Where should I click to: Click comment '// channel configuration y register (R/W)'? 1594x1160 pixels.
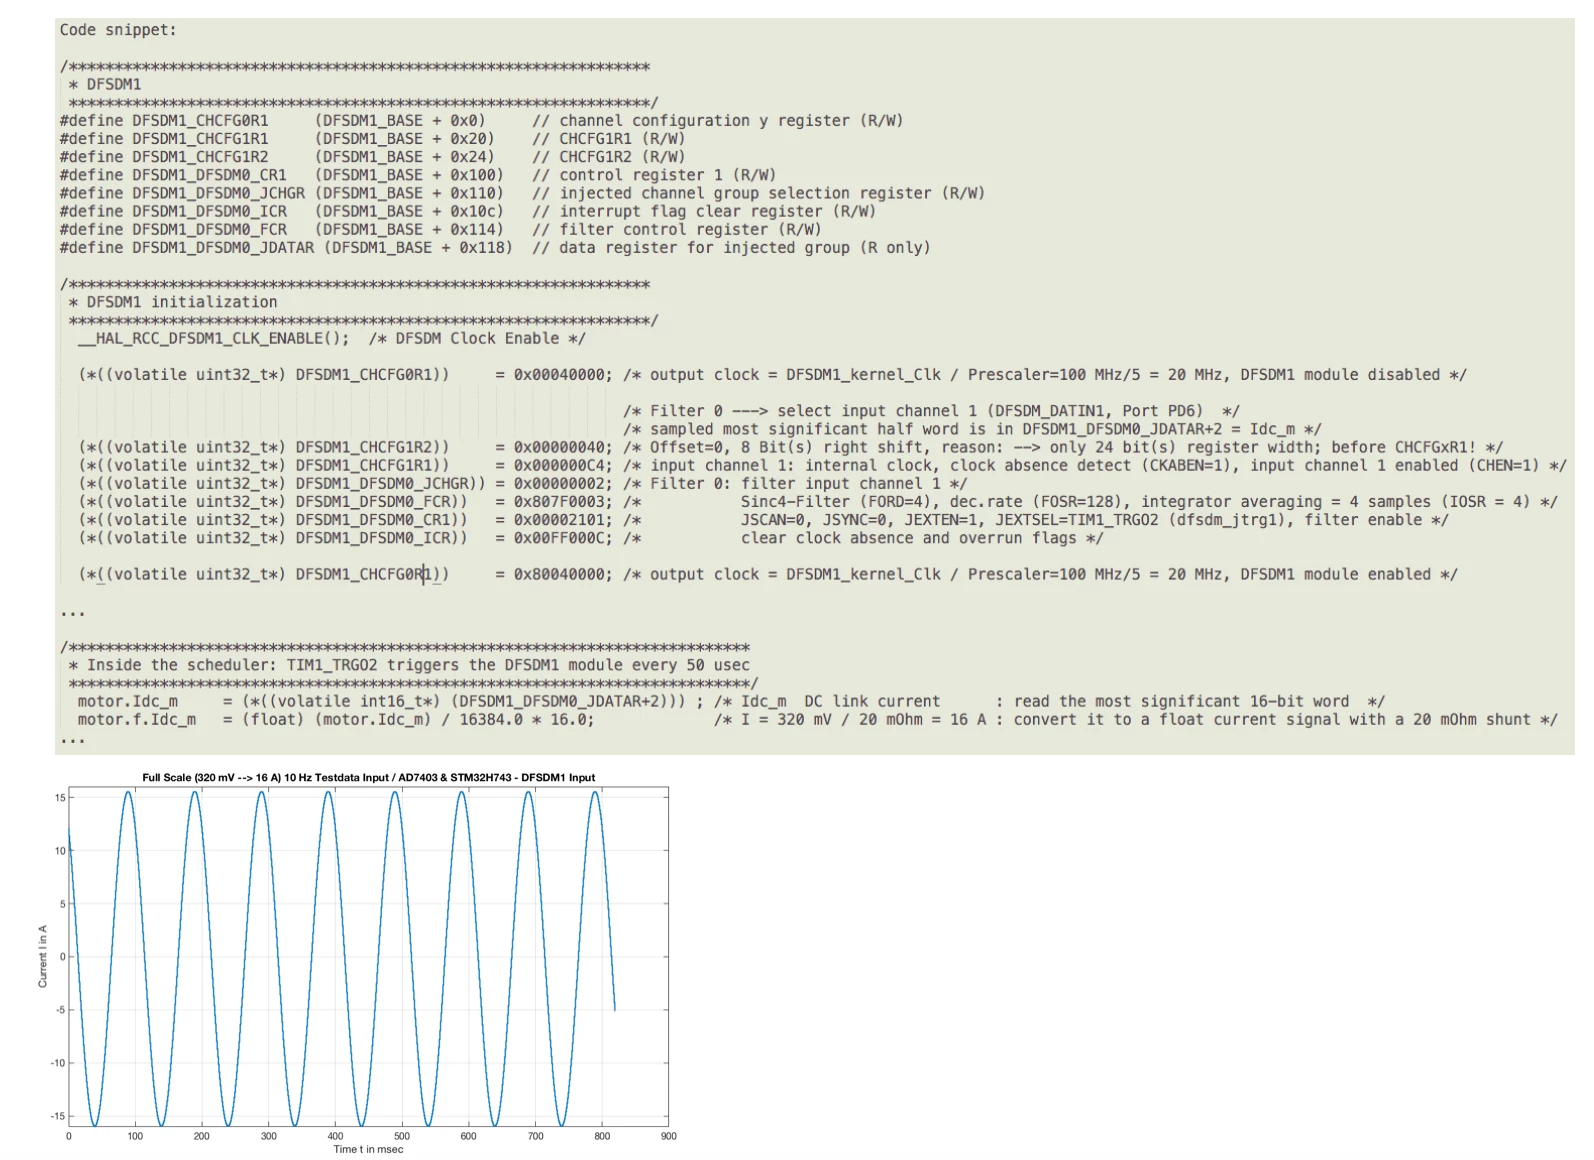click(717, 121)
